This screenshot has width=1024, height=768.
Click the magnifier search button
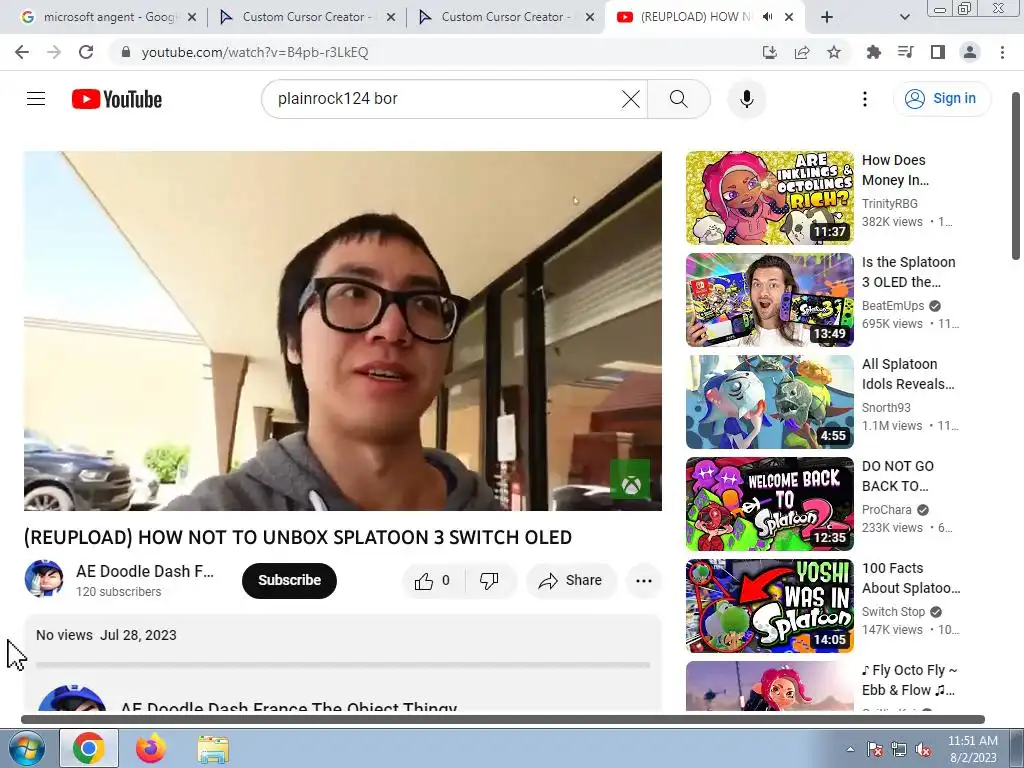click(x=679, y=99)
